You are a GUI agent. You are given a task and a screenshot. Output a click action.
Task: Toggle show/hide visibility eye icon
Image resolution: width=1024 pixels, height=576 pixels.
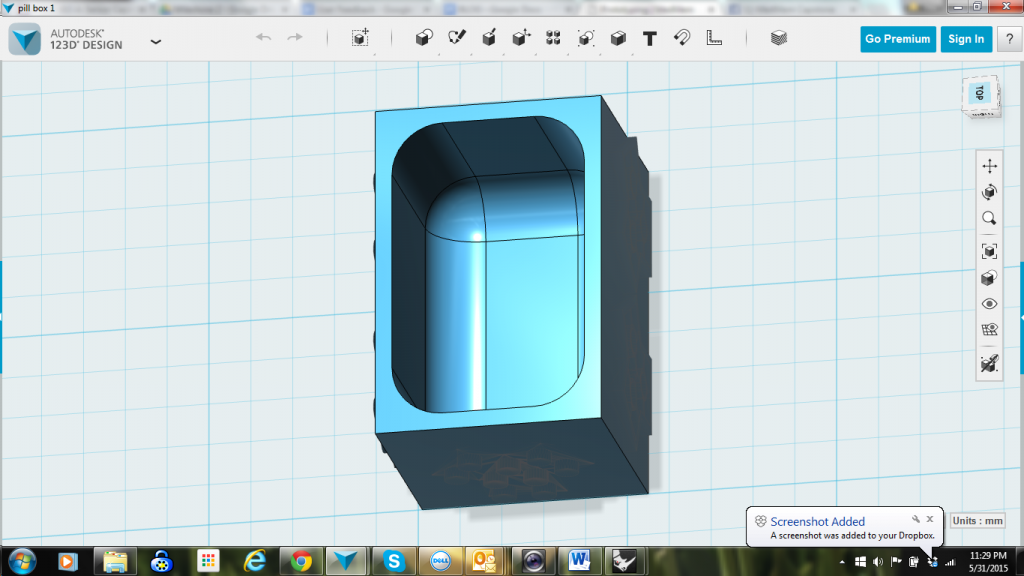pos(989,304)
